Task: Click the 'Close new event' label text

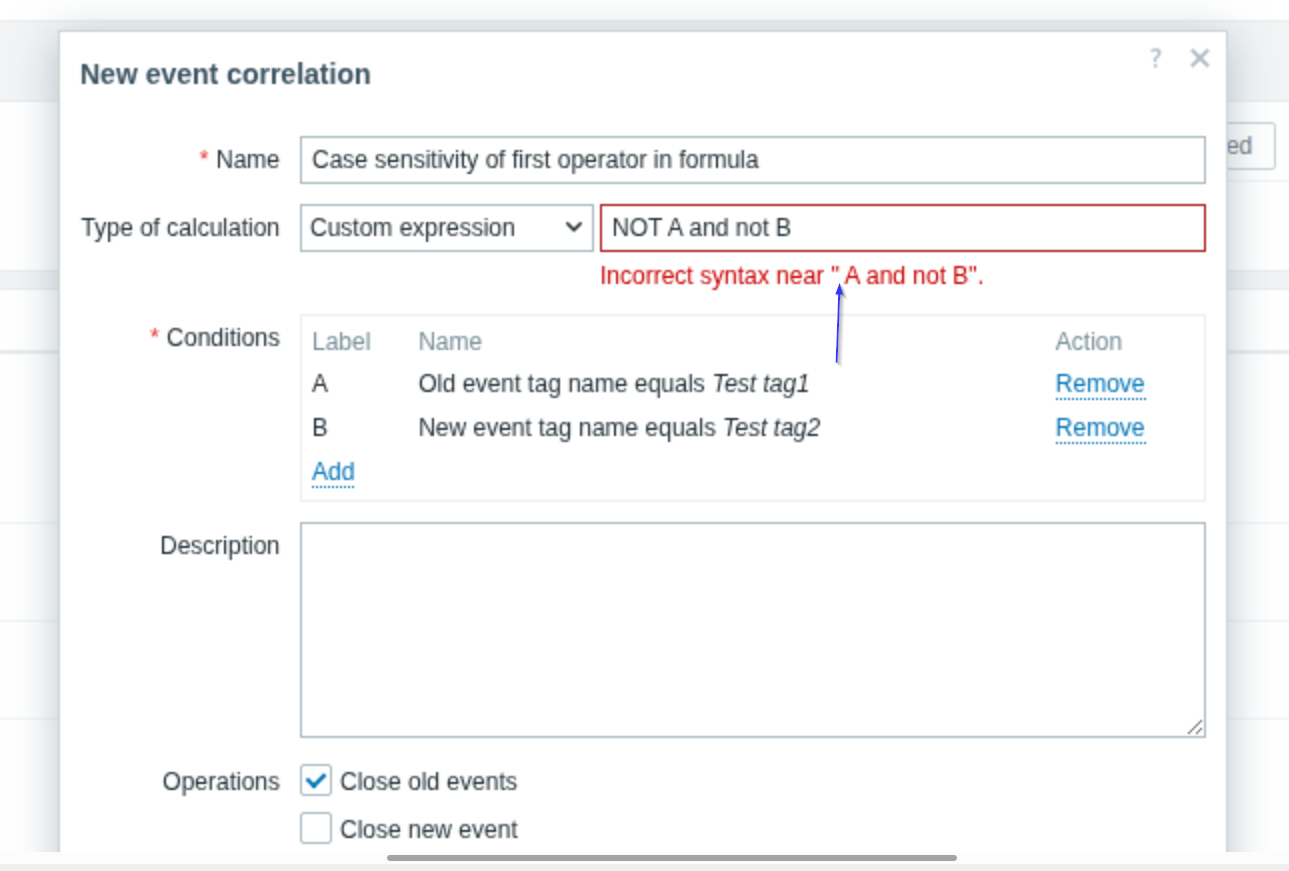Action: click(x=428, y=829)
